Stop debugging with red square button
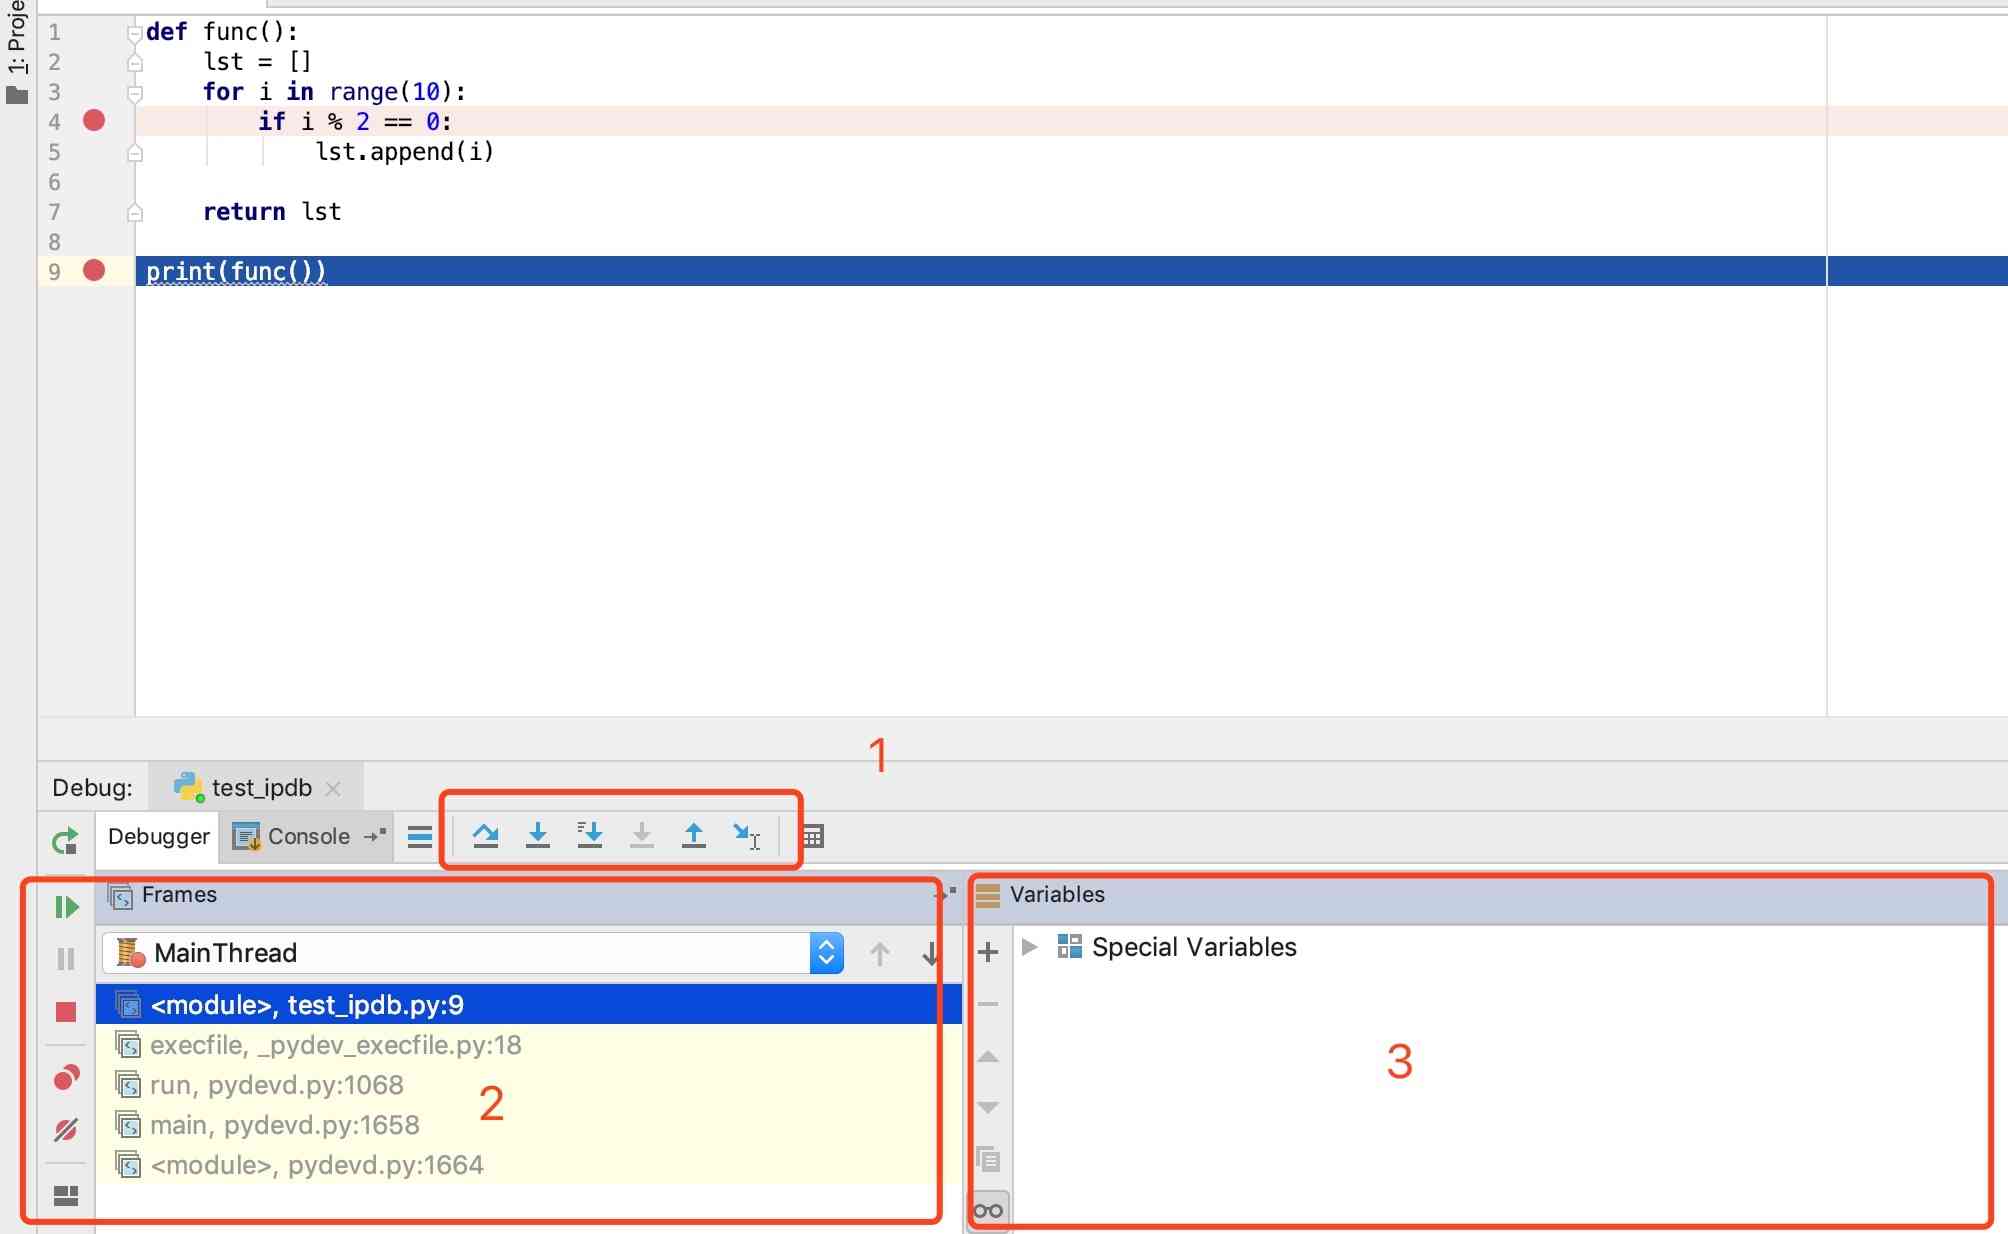 click(66, 1012)
